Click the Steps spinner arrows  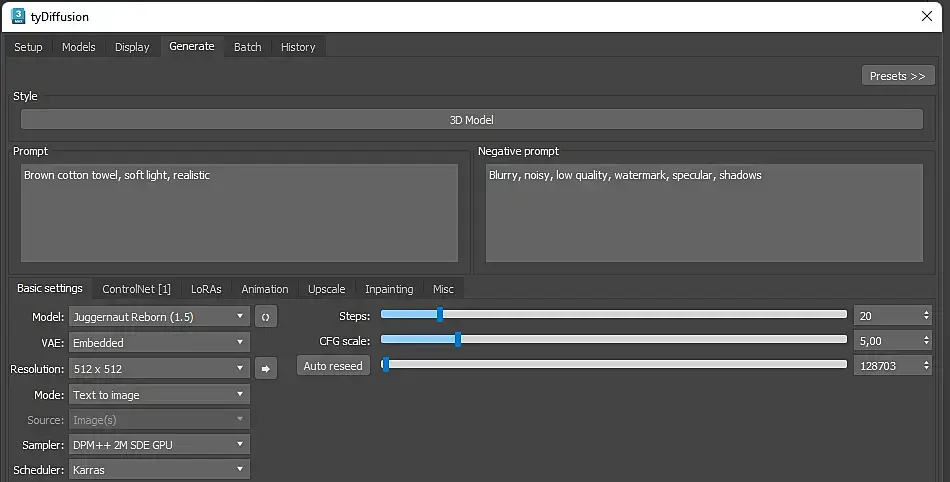pos(926,315)
